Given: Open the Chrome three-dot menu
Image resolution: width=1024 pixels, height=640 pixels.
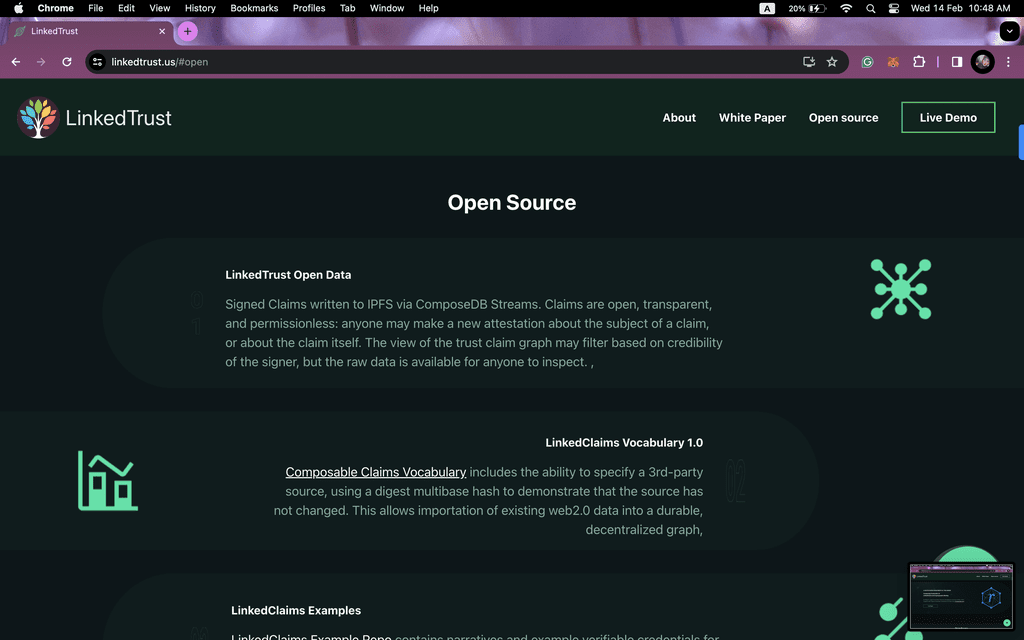Looking at the screenshot, I should coord(1008,62).
